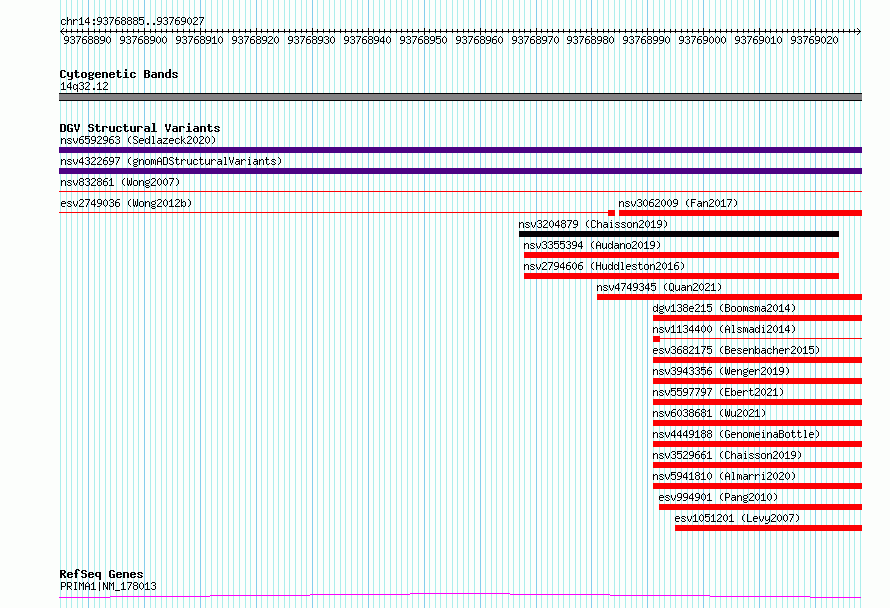Click the nsv6038681 (Wu2021) label

(x=709, y=413)
